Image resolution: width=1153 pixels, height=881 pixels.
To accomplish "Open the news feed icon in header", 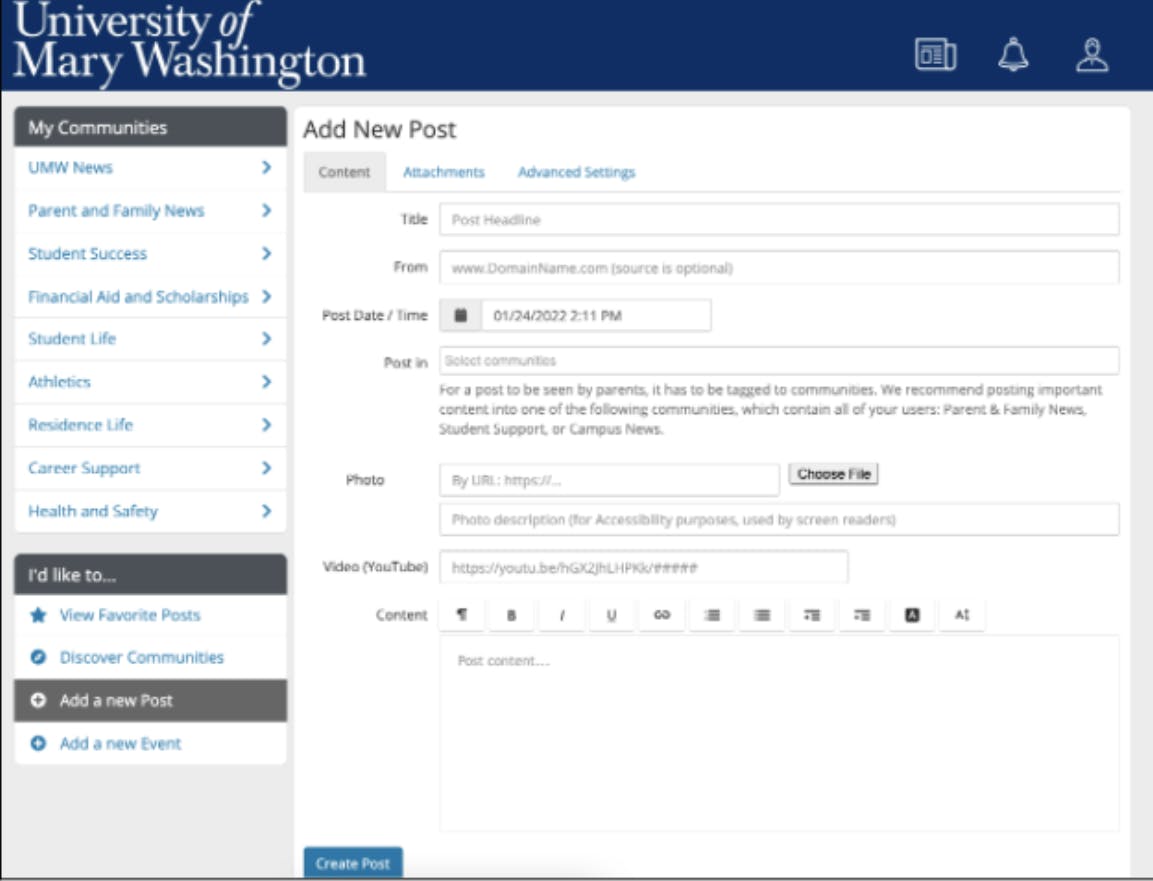I will [935, 54].
